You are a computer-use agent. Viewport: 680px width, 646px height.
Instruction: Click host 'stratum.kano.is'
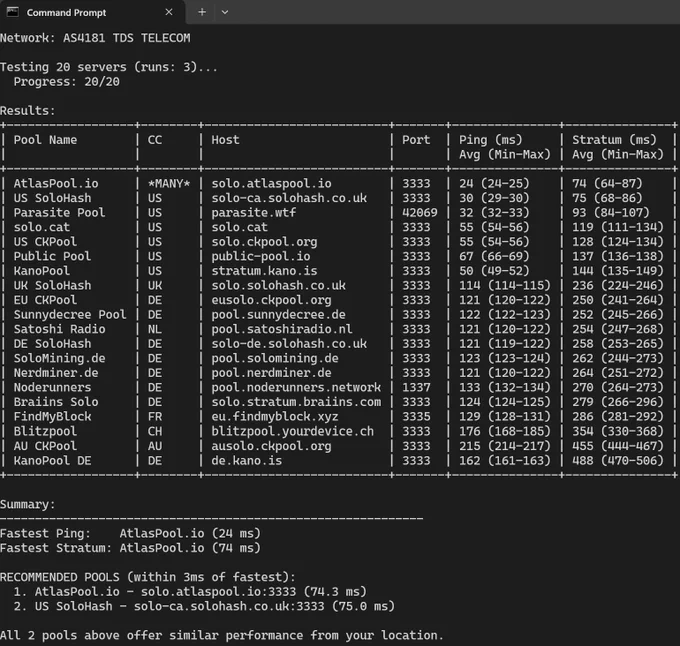(264, 271)
